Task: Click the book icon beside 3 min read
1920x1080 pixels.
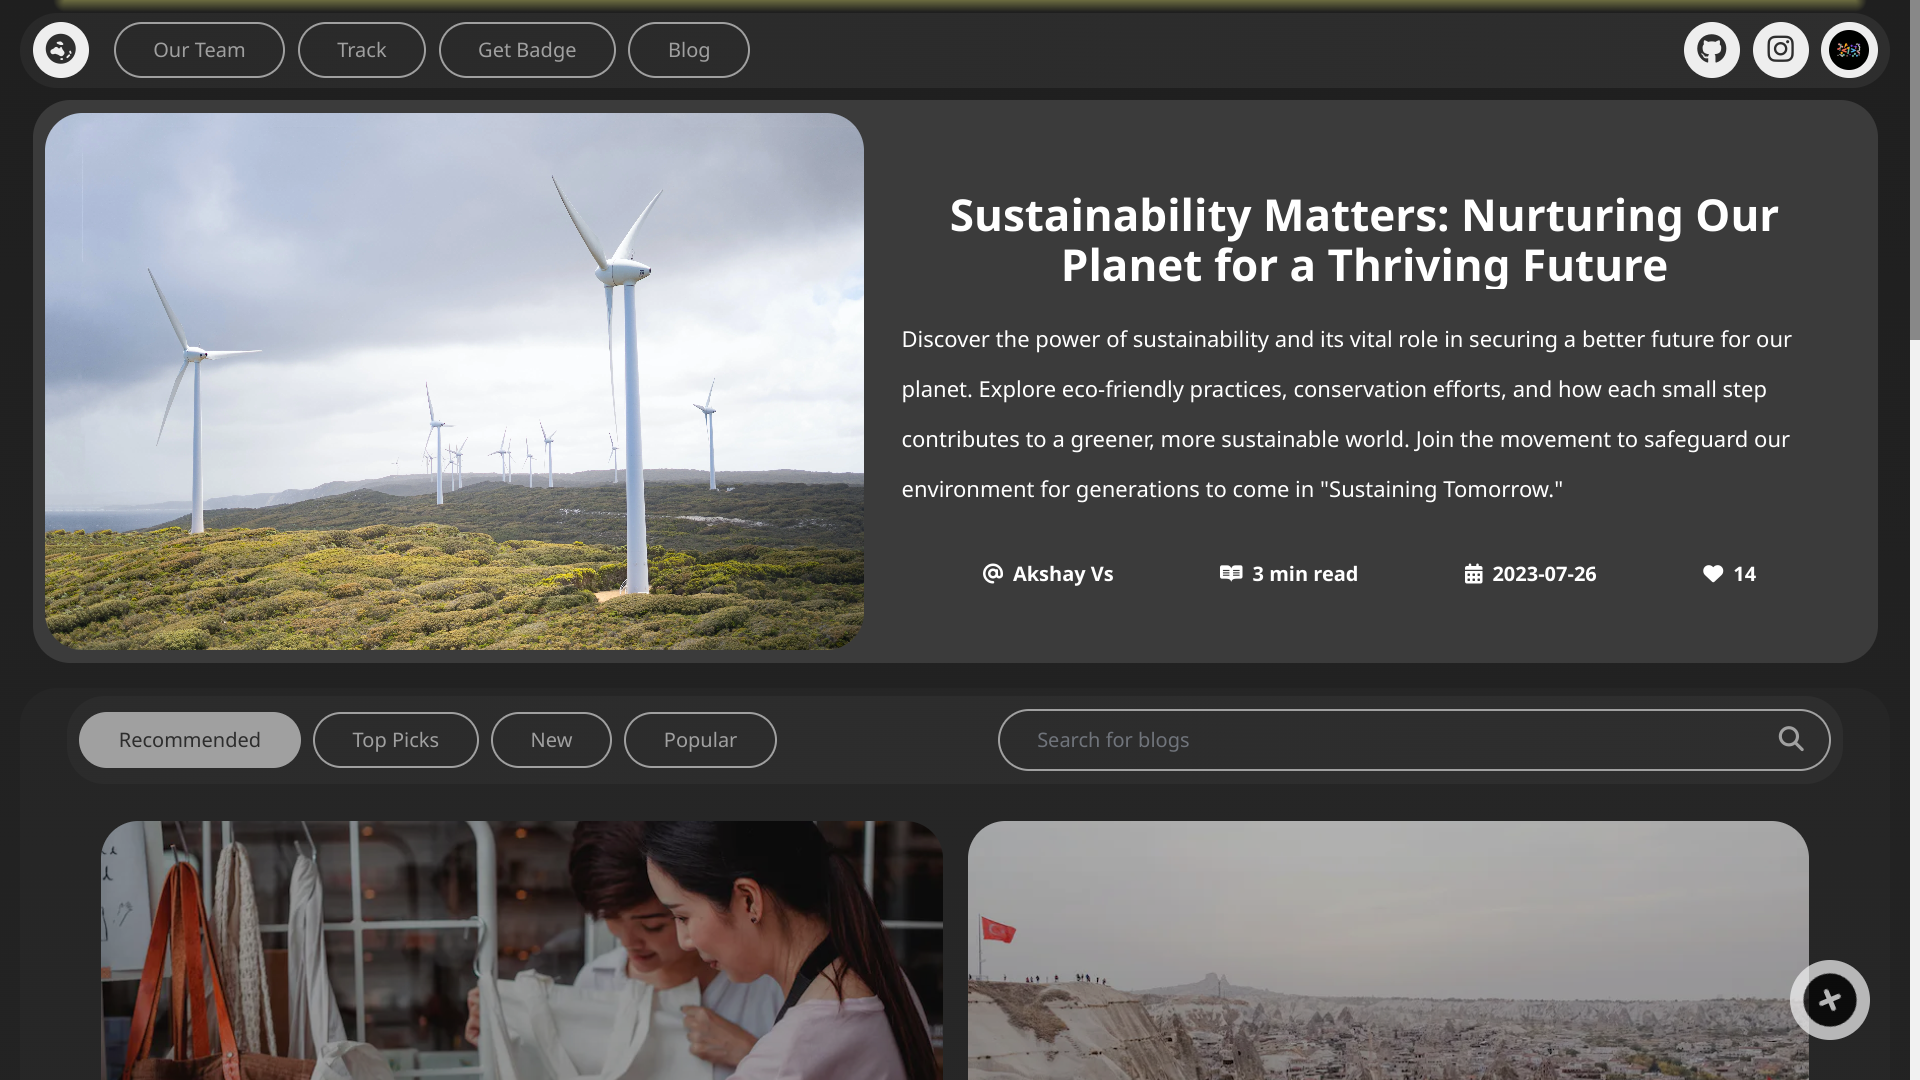Action: pos(1230,573)
